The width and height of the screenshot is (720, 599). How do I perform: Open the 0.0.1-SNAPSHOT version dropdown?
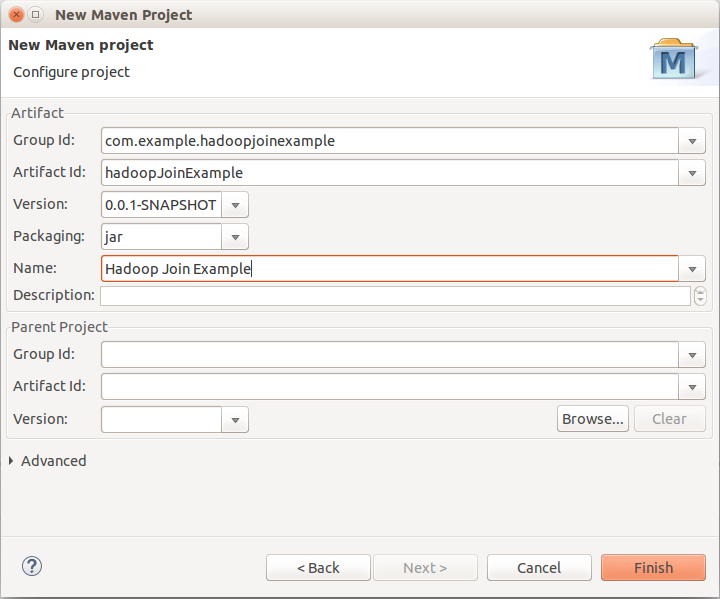point(235,205)
